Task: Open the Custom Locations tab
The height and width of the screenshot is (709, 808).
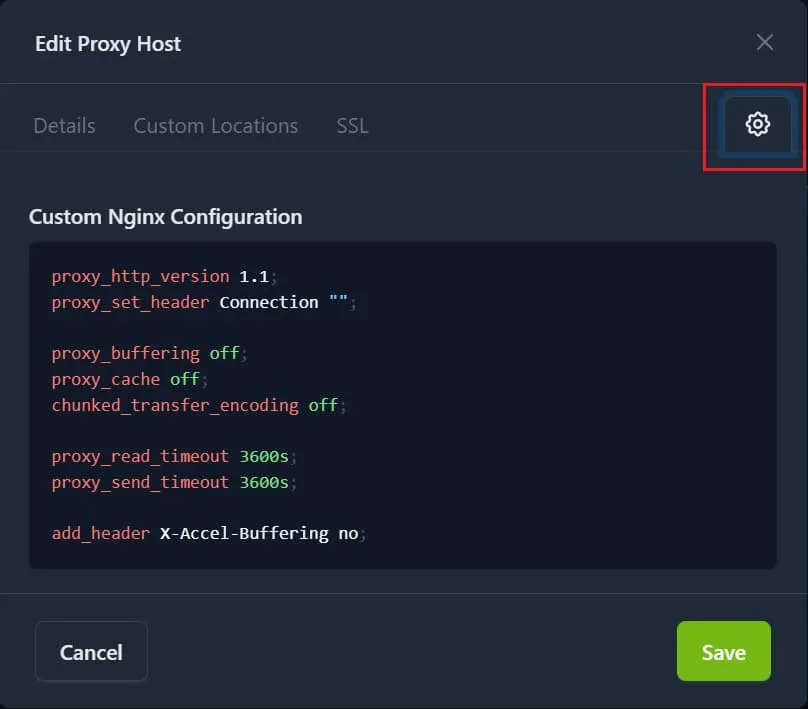Action: pos(215,126)
